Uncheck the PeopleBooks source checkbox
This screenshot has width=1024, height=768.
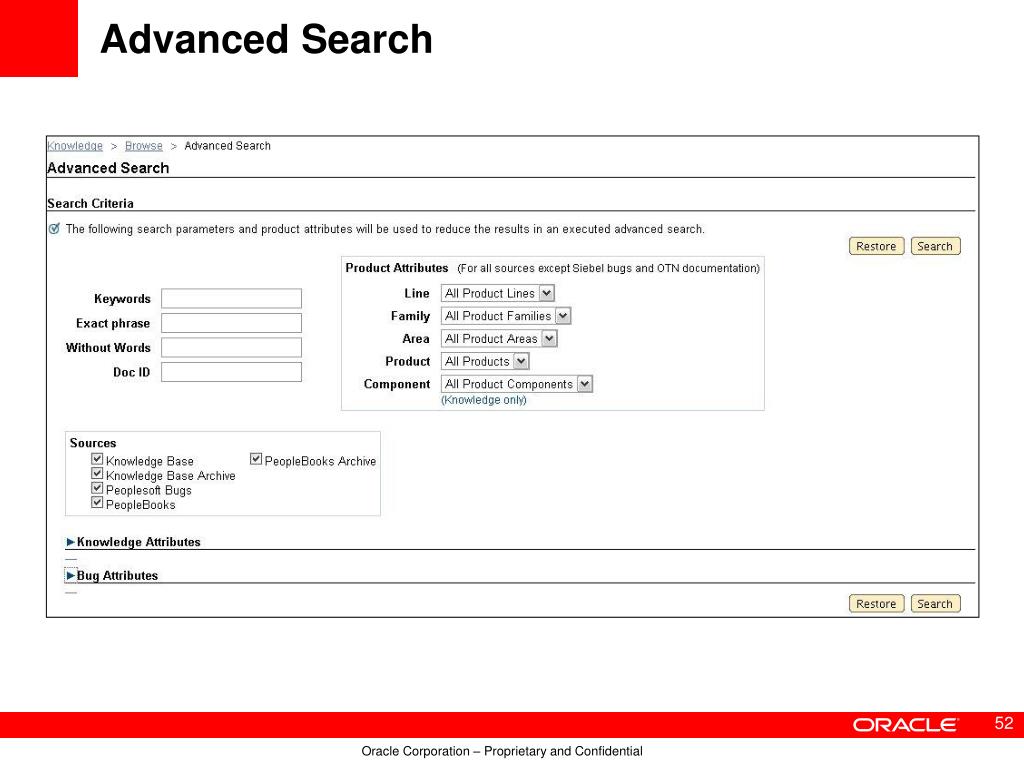[97, 502]
